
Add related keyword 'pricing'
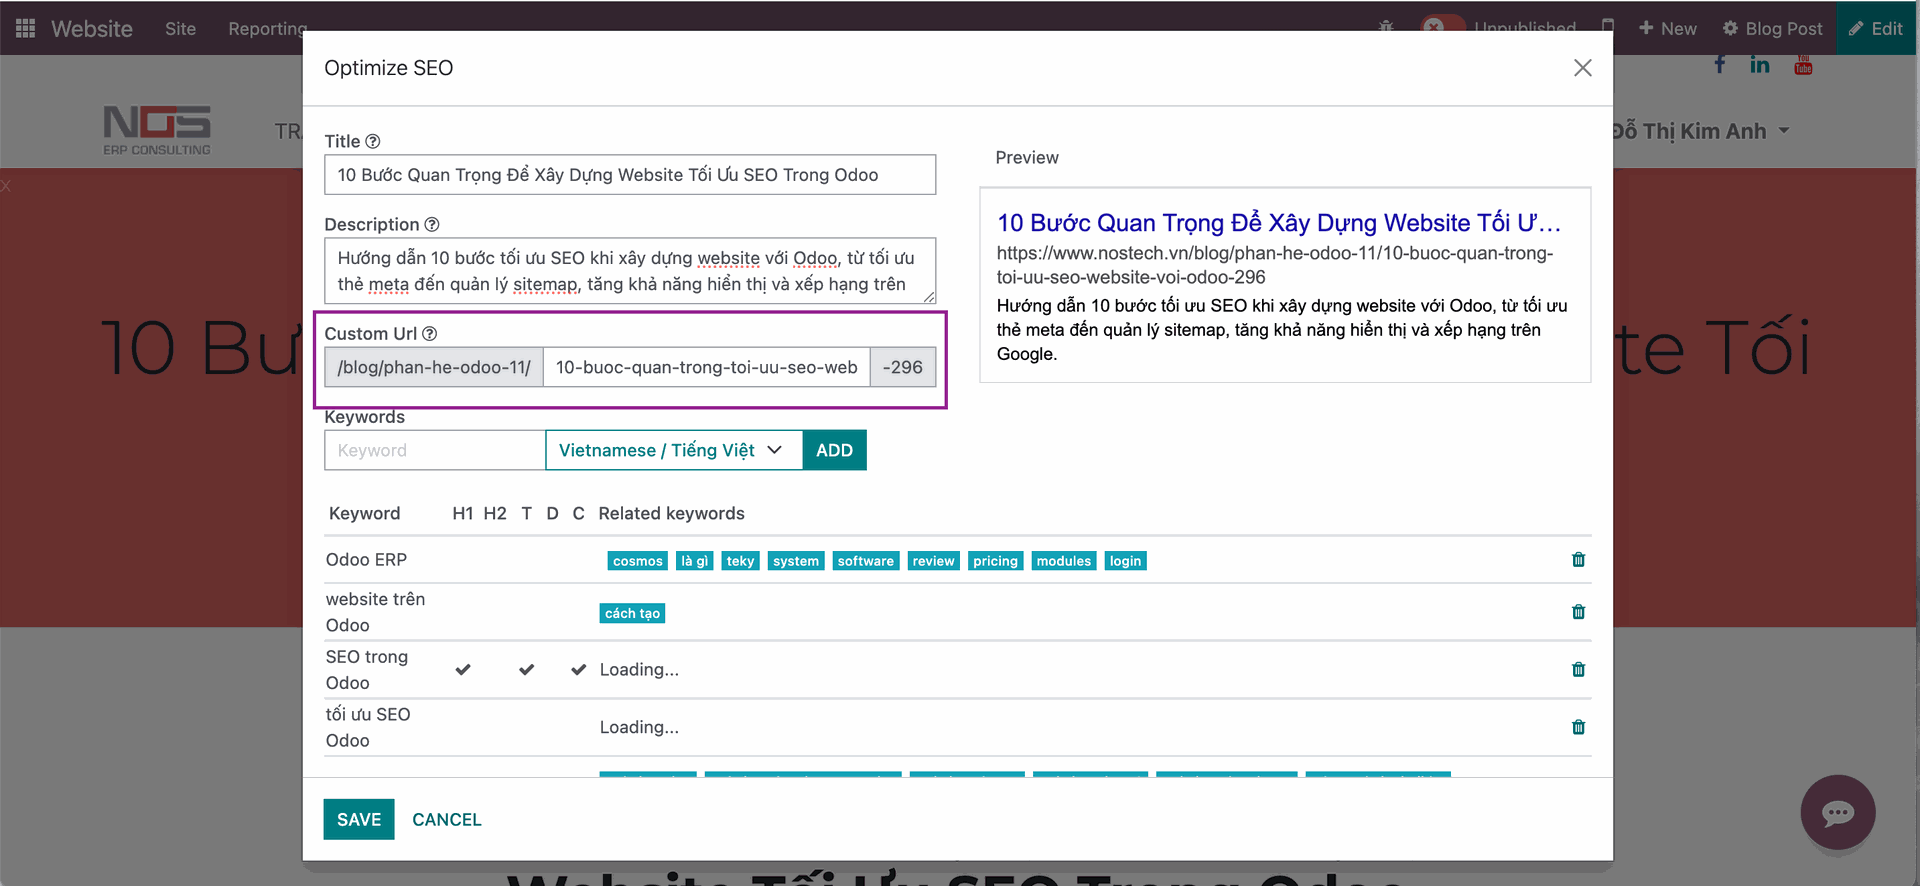click(x=995, y=561)
